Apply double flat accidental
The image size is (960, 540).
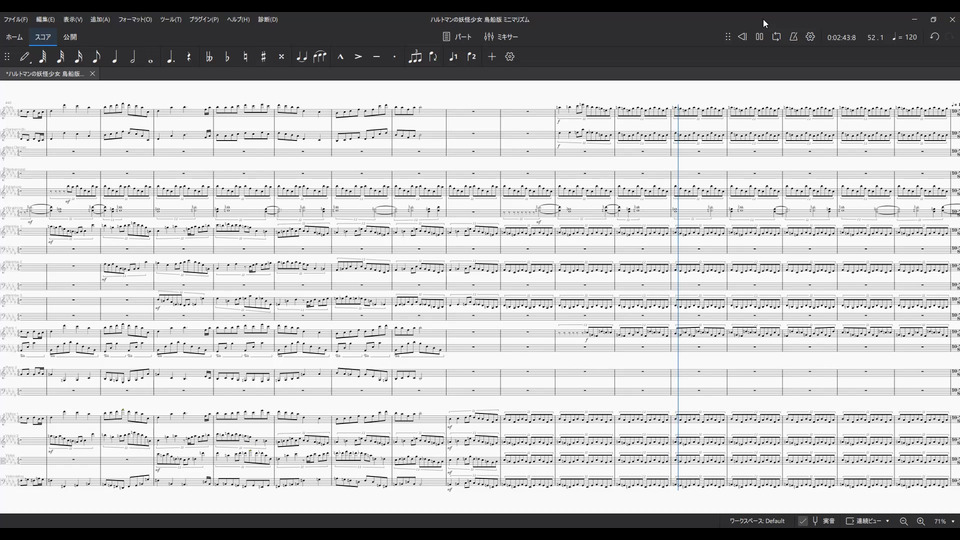click(209, 57)
